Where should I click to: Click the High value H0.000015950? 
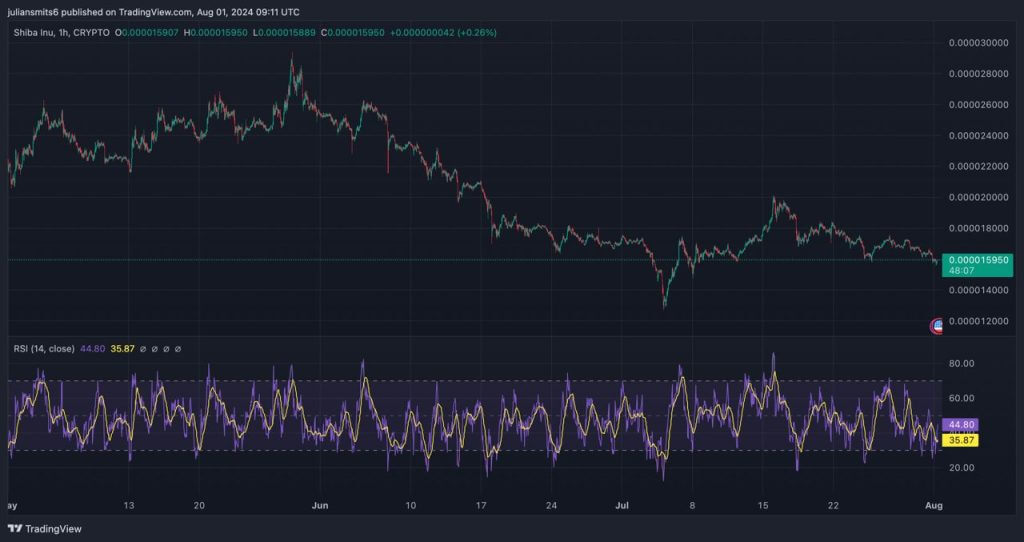click(216, 32)
